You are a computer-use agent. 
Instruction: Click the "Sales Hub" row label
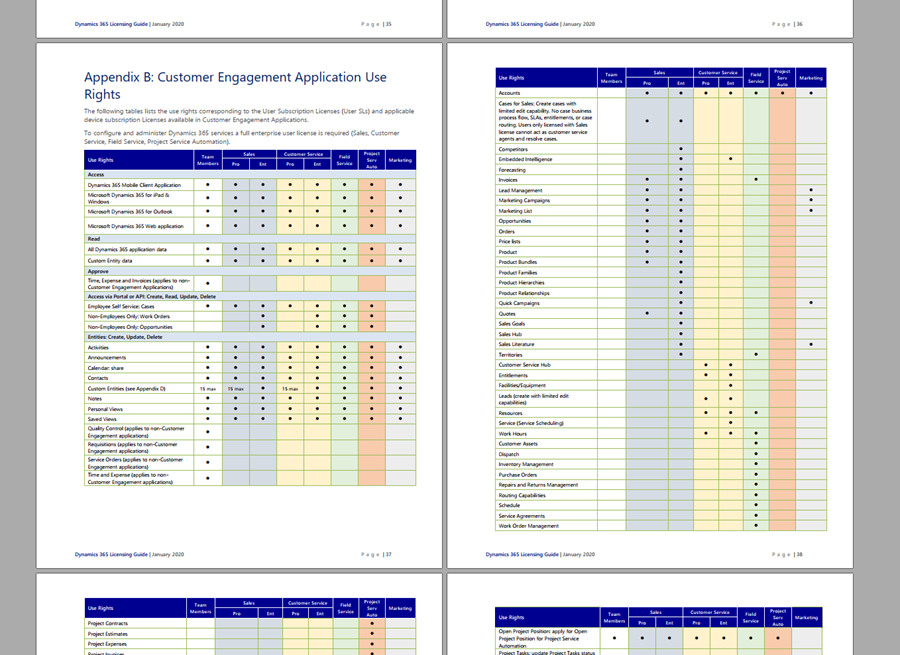(510, 334)
